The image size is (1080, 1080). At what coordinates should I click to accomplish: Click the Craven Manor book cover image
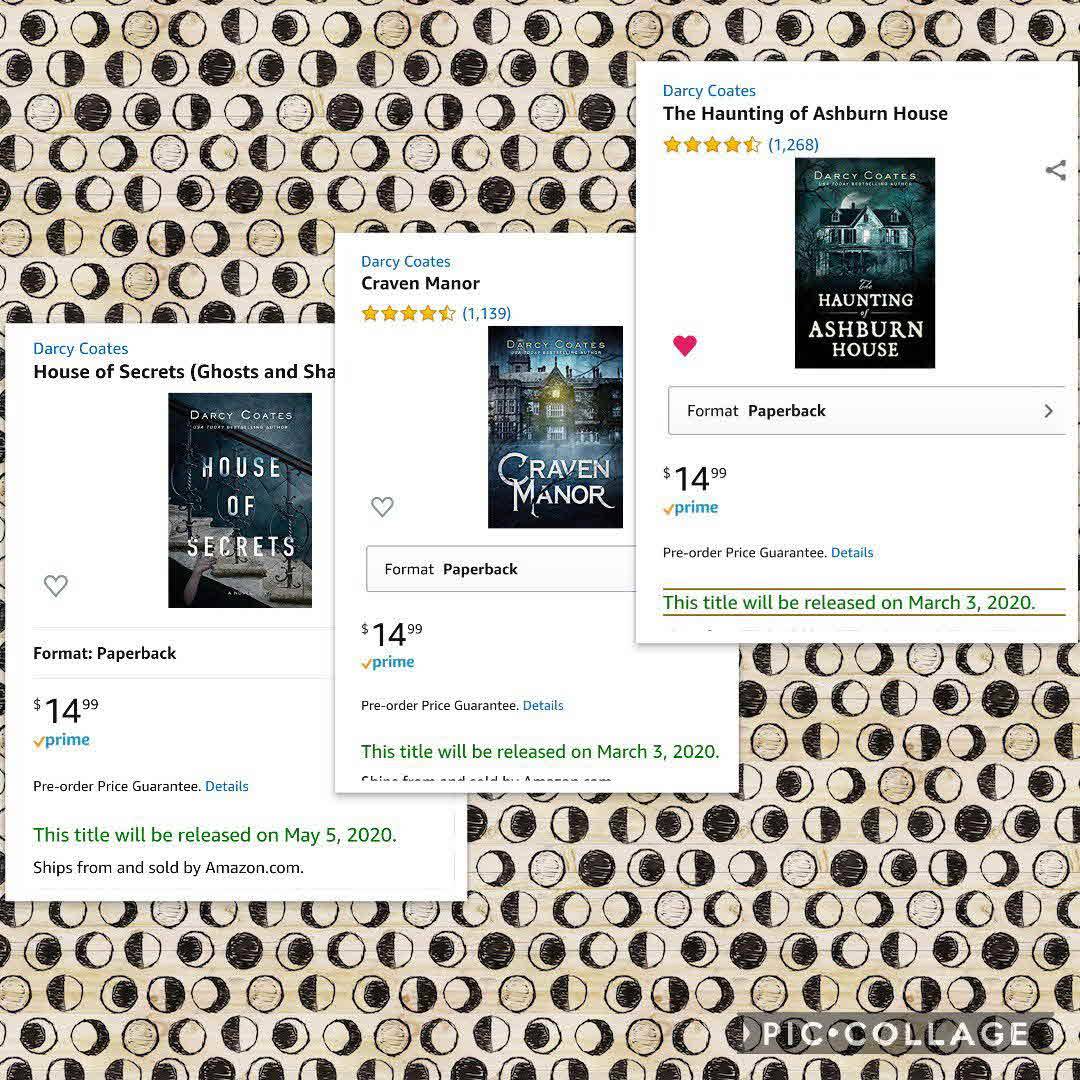click(x=555, y=427)
